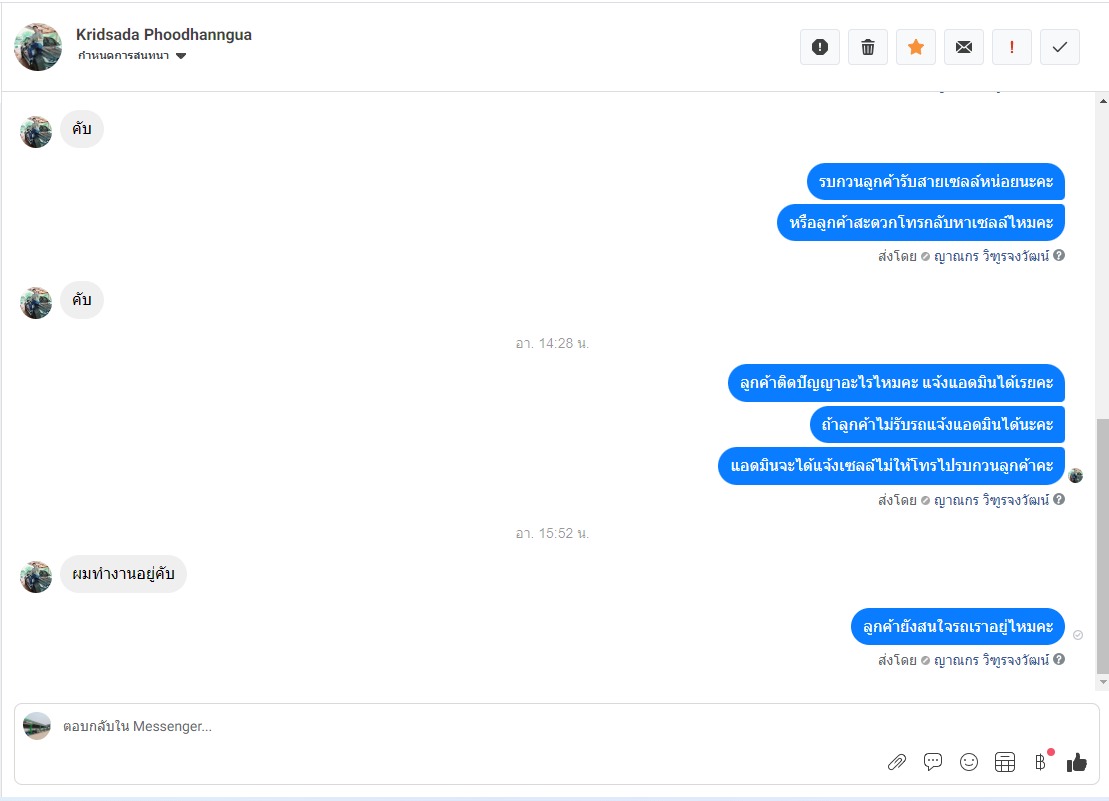Viewport: 1109px width, 801px height.
Task: Send a thumbs-up like
Action: click(x=1076, y=762)
